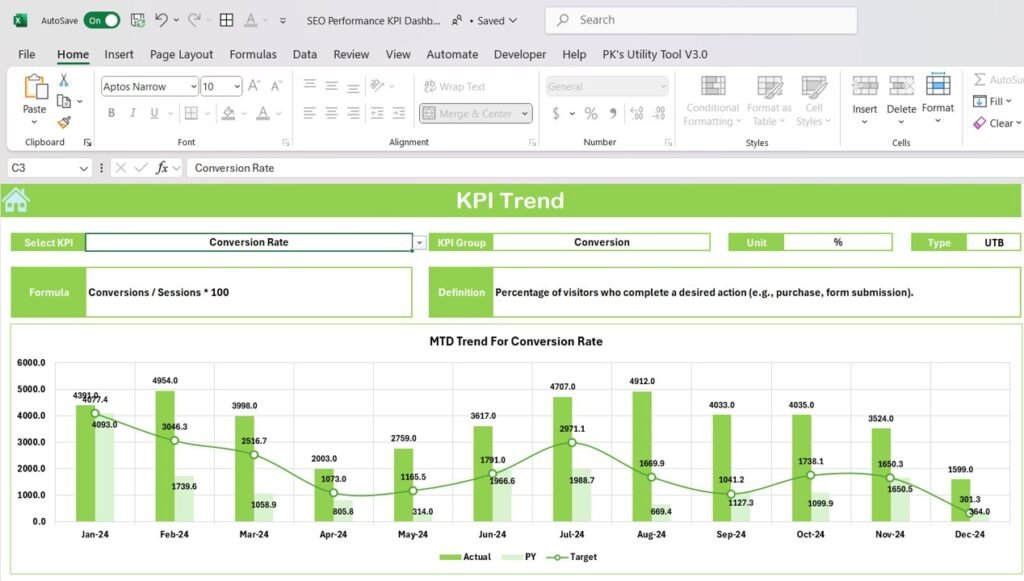Switch to the Formulas ribbon tab

[x=253, y=54]
